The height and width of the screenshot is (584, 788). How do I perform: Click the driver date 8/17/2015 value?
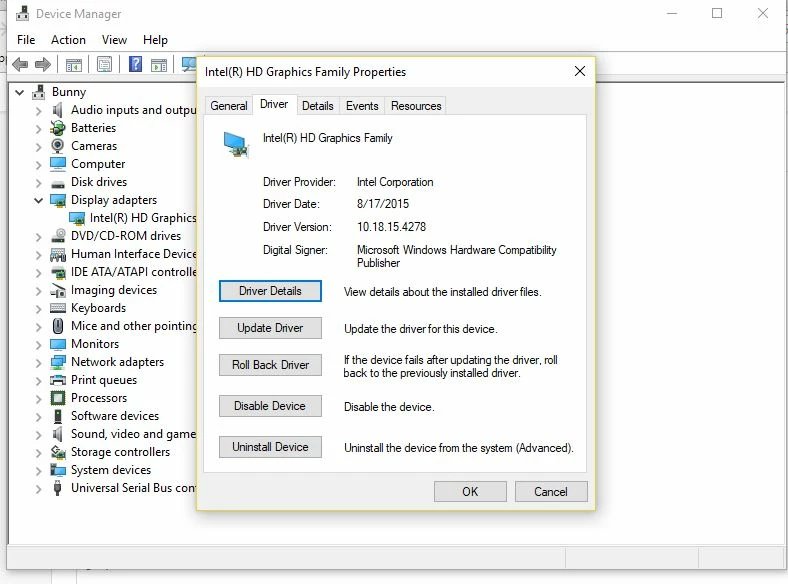[383, 204]
